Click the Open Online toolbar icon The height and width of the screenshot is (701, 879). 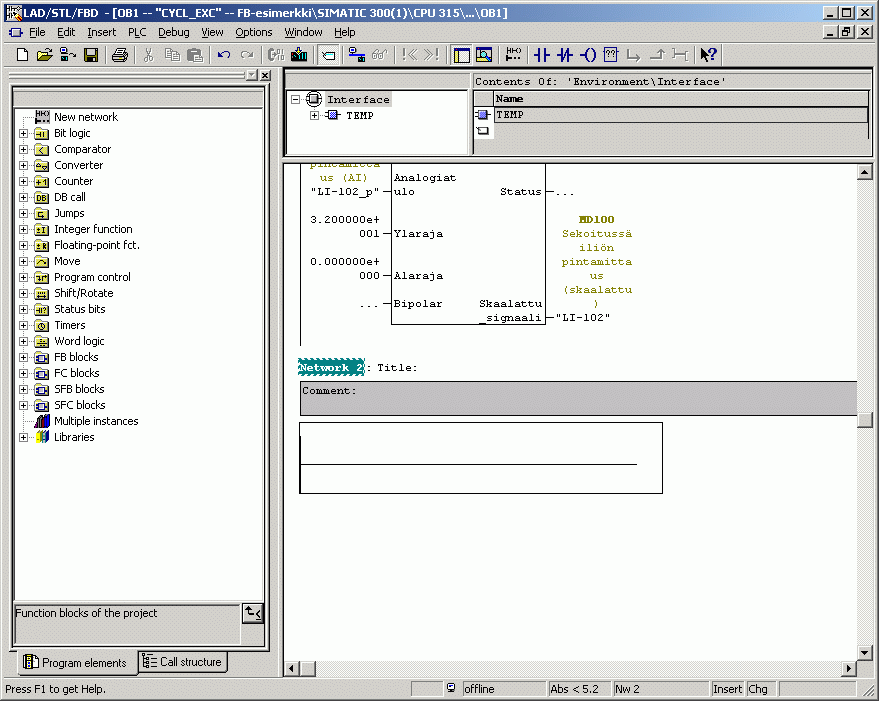[68, 55]
